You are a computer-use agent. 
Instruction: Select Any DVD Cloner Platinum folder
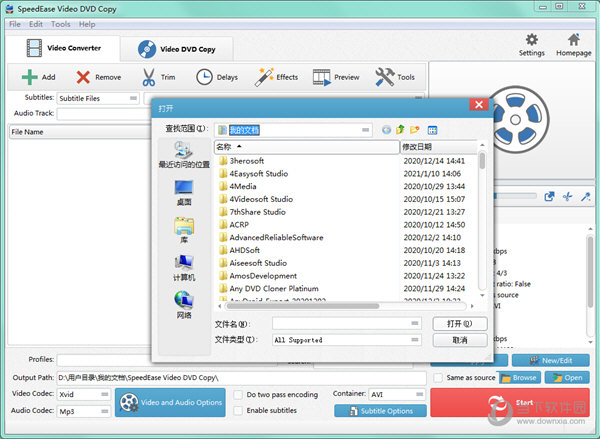pos(274,289)
